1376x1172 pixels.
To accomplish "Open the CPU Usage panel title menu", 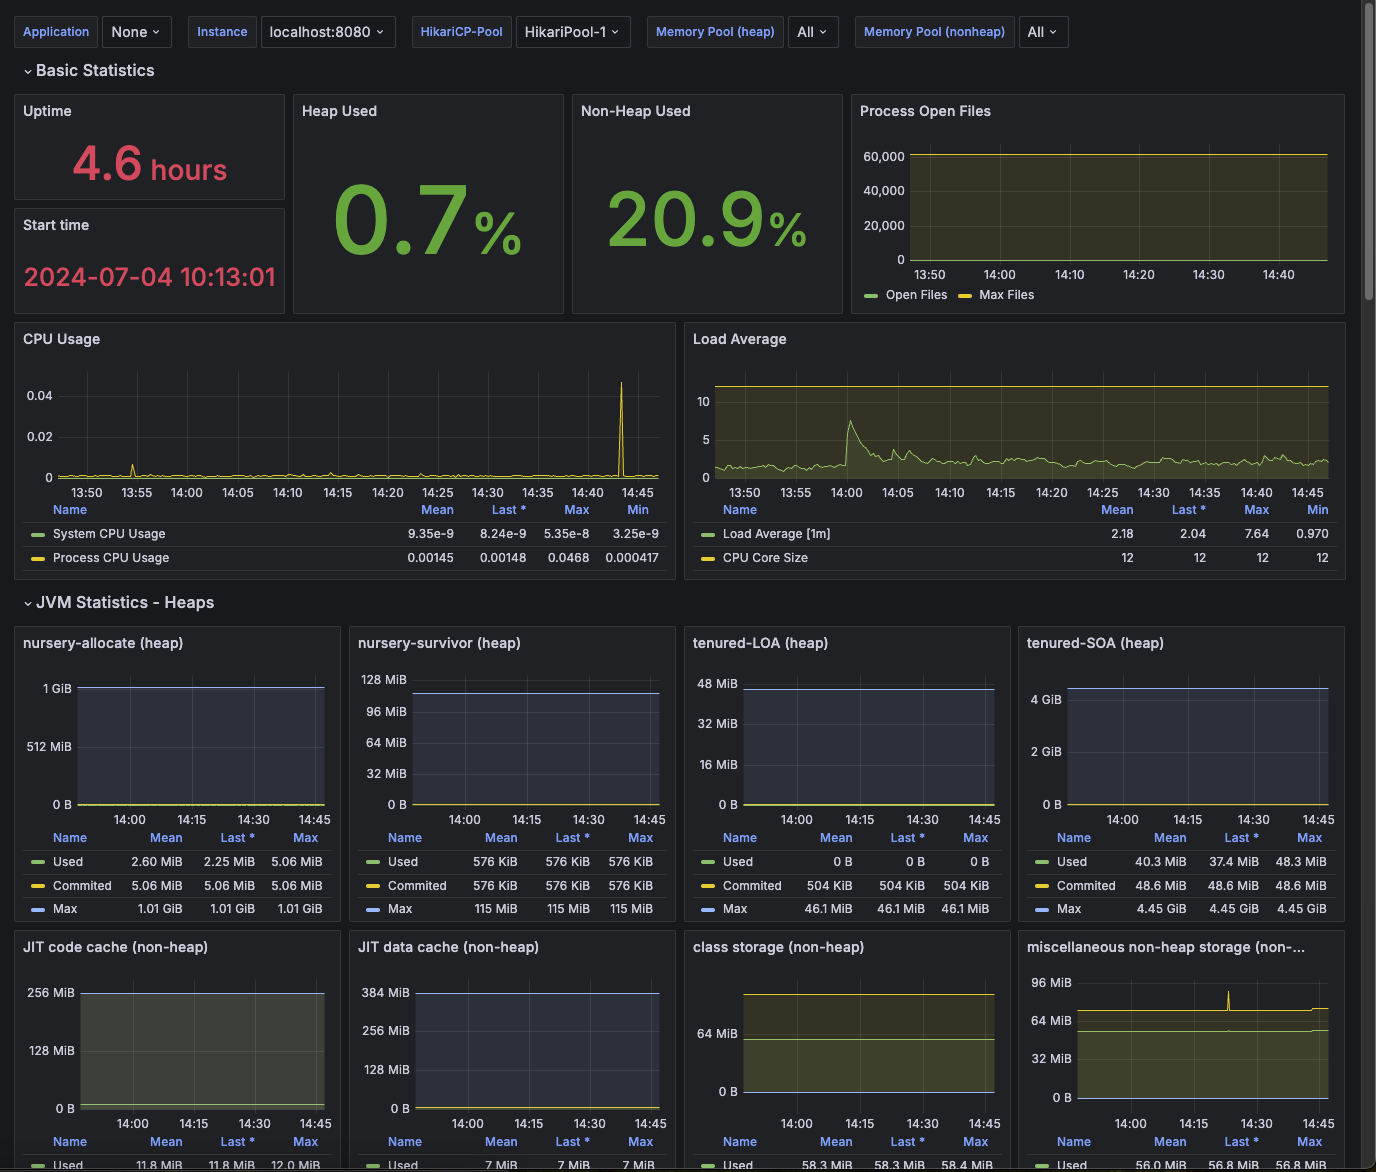I will coord(61,339).
